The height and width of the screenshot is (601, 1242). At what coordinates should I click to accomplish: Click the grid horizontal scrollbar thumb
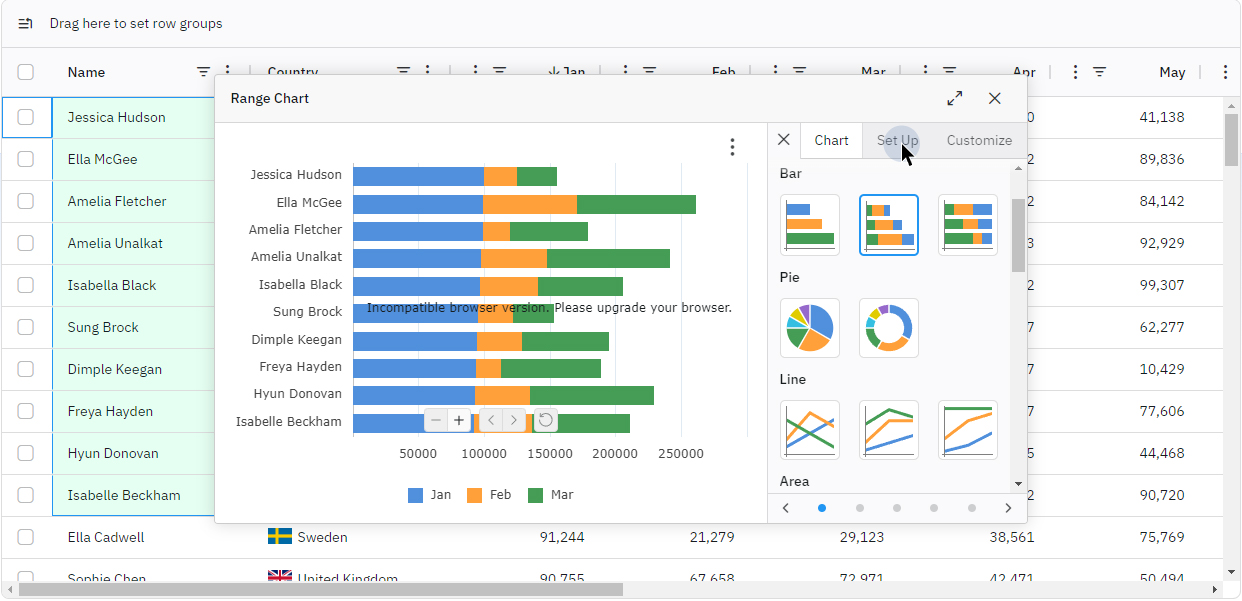click(320, 590)
